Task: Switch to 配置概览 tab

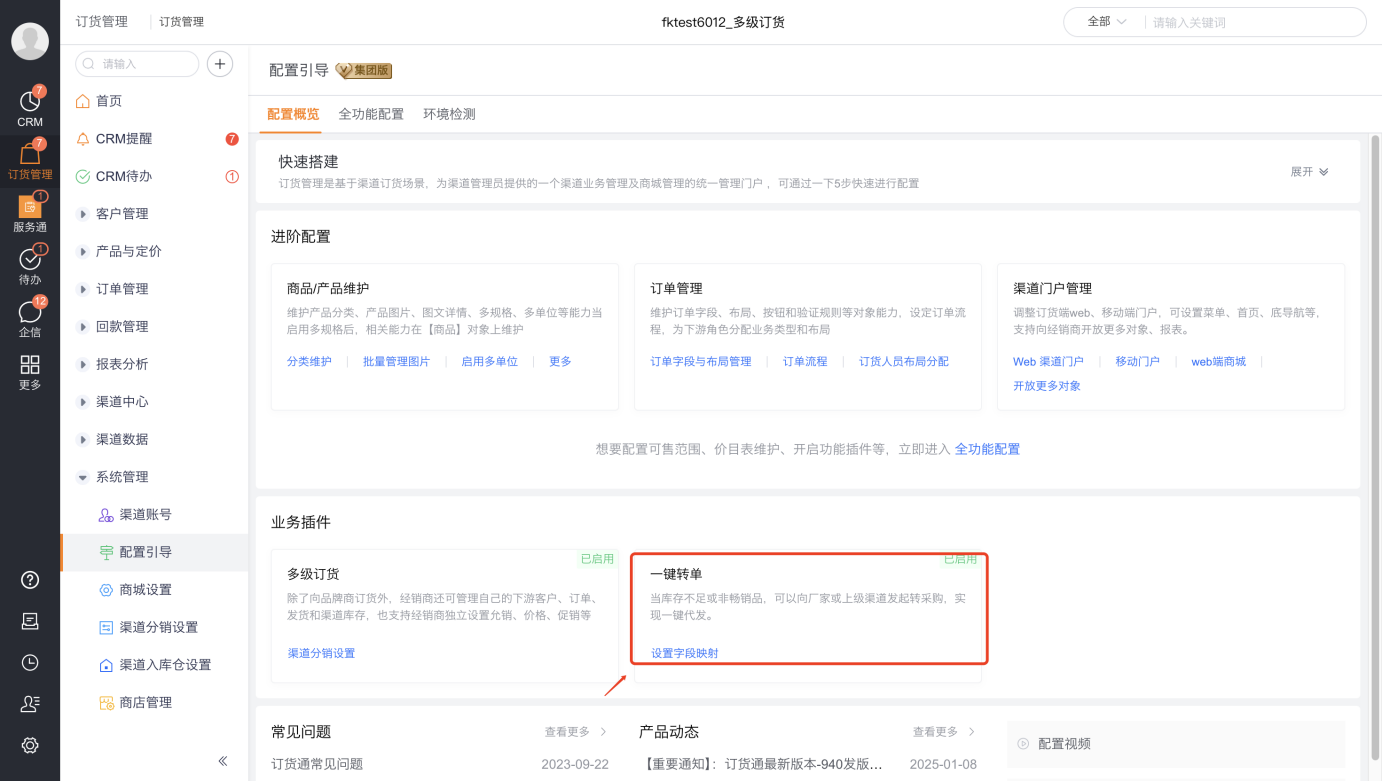Action: (293, 114)
